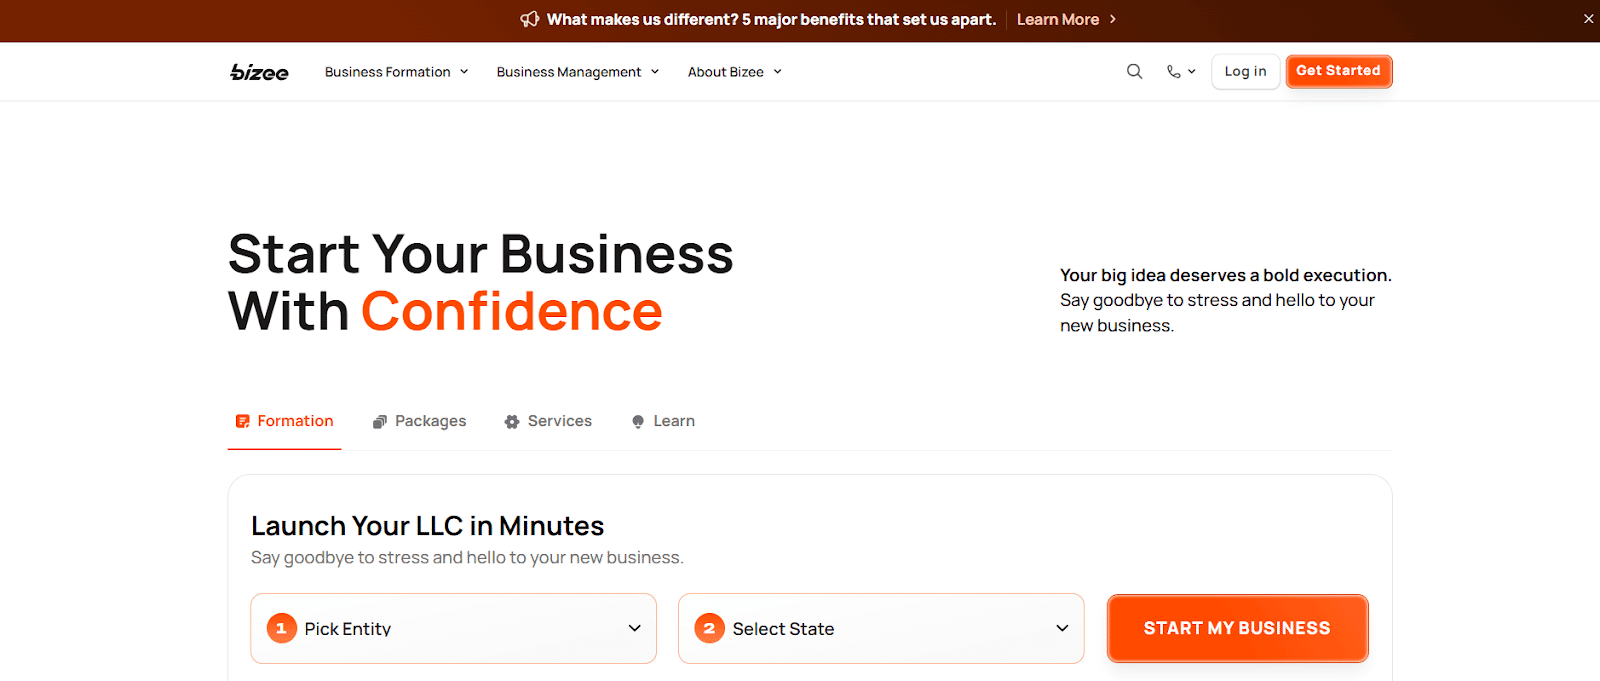Expand the Business Formation menu
This screenshot has height=681, width=1600.
(x=396, y=72)
